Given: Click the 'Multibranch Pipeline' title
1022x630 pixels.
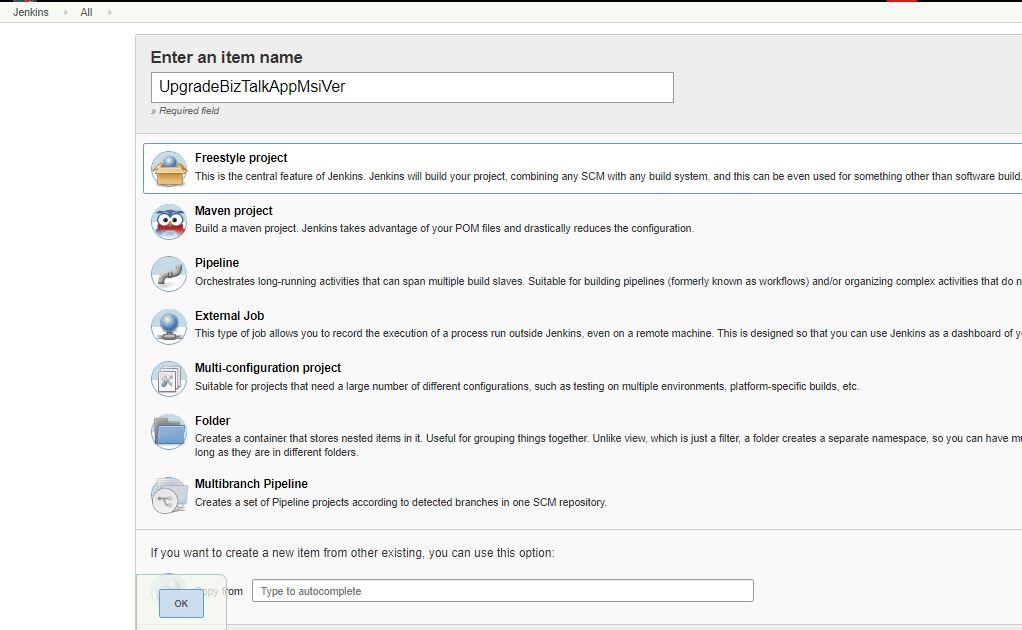Looking at the screenshot, I should click(x=251, y=484).
